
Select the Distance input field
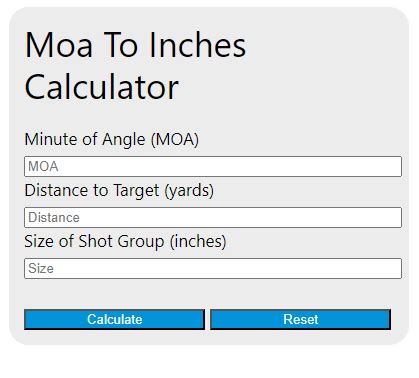(213, 218)
